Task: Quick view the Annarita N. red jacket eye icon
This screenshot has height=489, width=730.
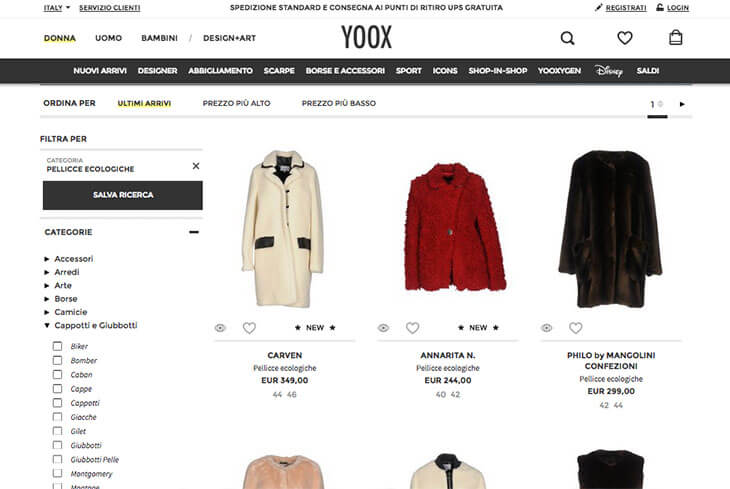Action: pos(383,328)
